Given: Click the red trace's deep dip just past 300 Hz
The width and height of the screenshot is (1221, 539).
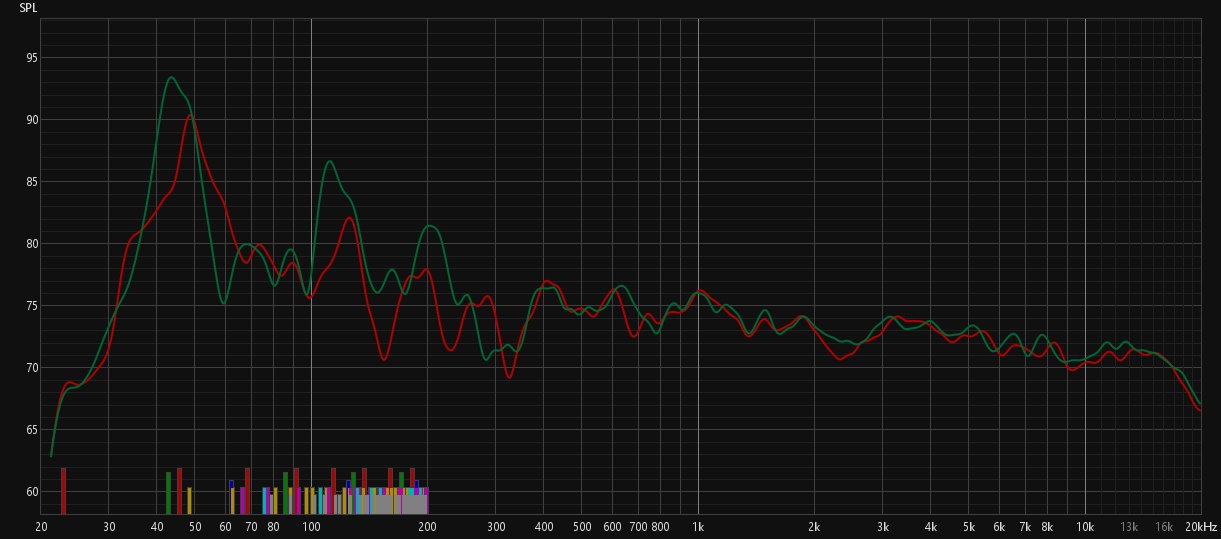Looking at the screenshot, I should pyautogui.click(x=509, y=377).
